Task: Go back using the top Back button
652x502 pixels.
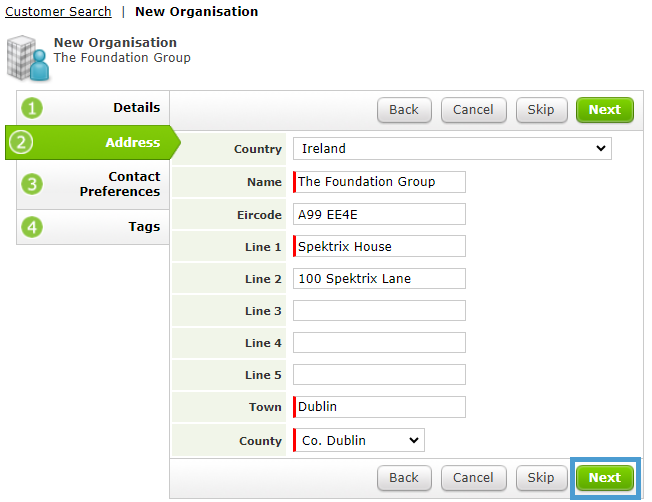Action: (x=404, y=110)
